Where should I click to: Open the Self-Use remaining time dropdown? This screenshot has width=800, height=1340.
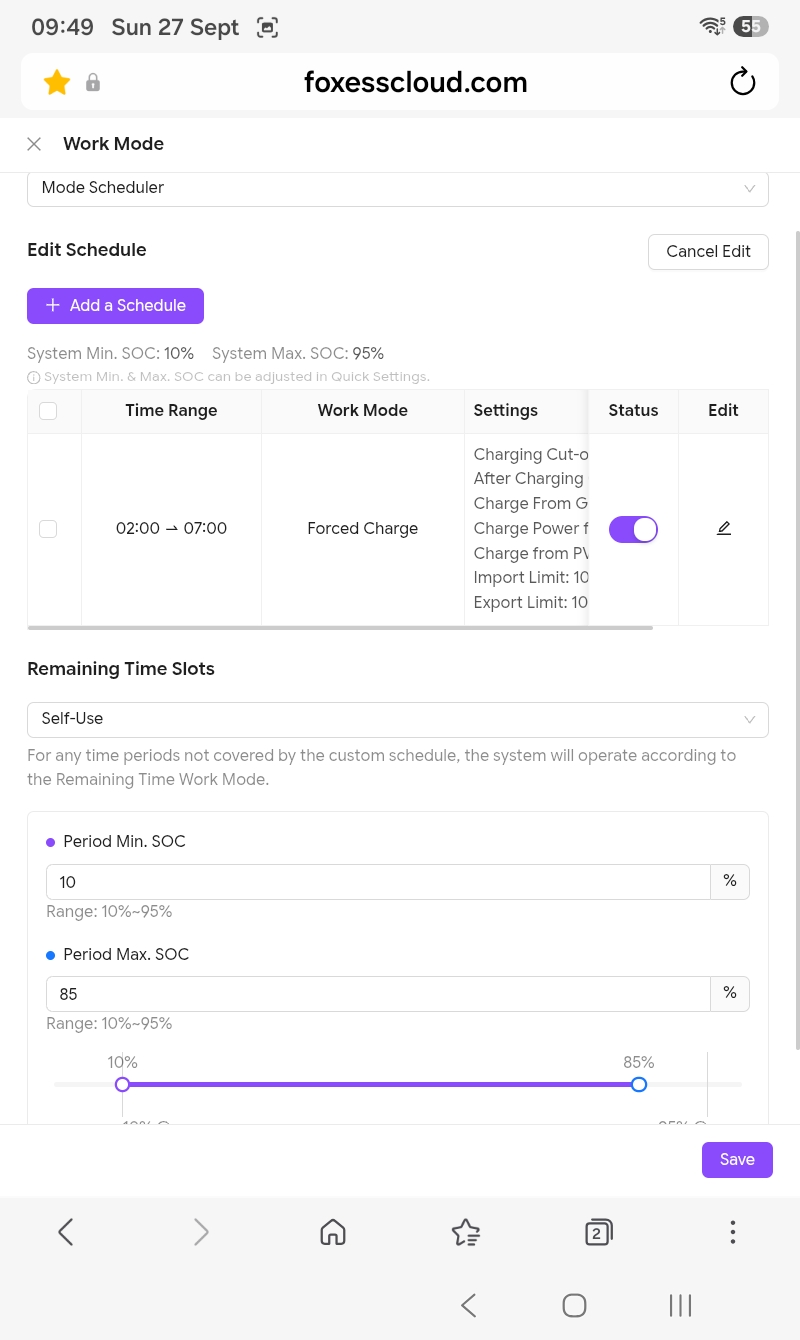click(398, 719)
